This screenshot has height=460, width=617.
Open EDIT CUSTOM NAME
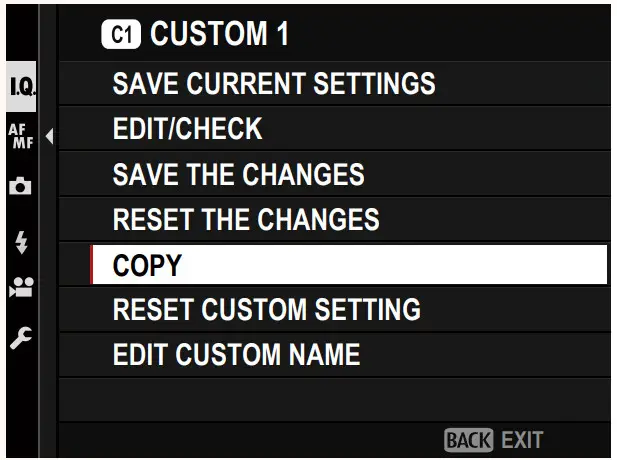point(236,355)
